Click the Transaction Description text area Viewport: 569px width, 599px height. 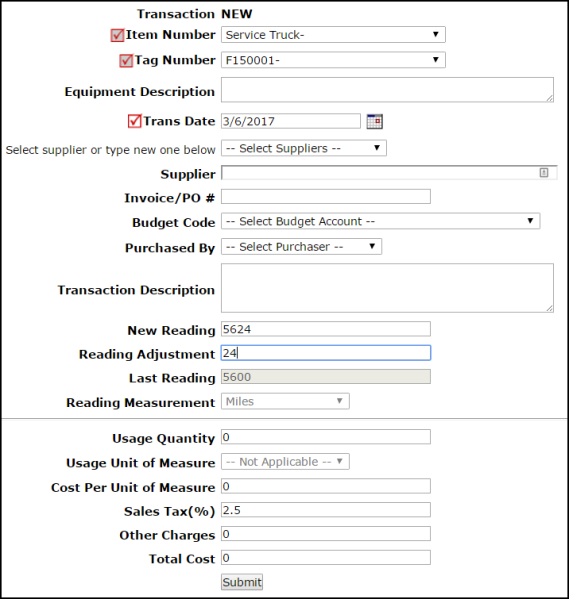tap(387, 288)
